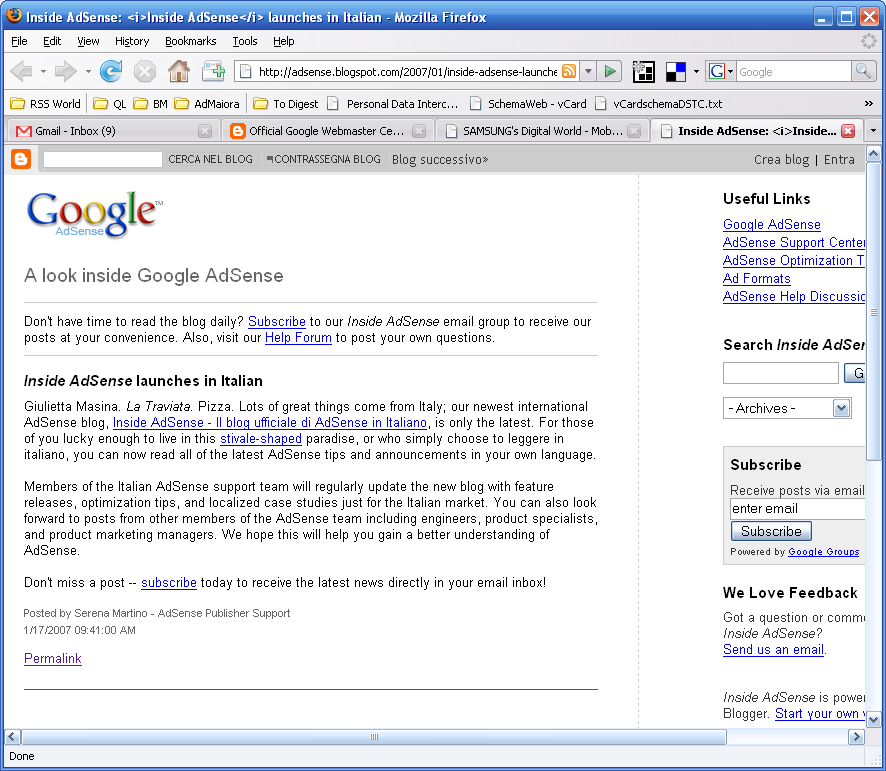Image resolution: width=886 pixels, height=771 pixels.
Task: Show more bookmarks with the chevron
Action: [868, 103]
